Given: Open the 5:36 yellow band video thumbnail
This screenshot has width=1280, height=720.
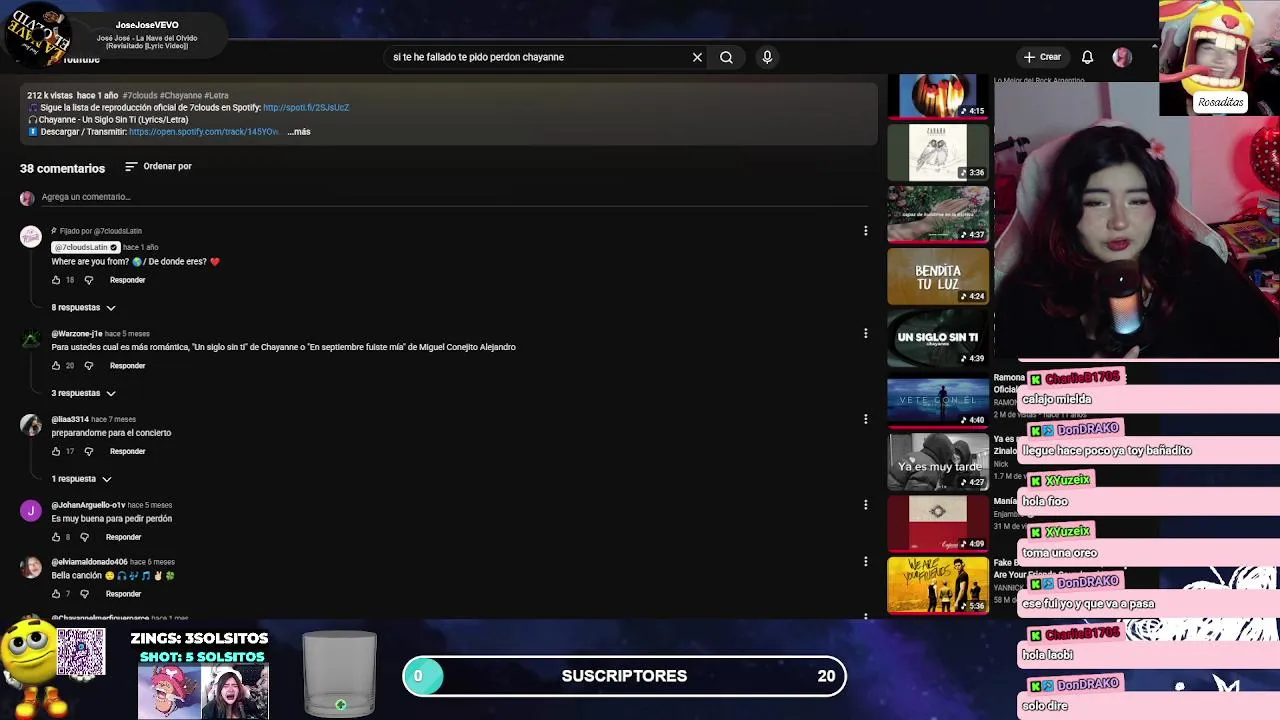Looking at the screenshot, I should click(938, 586).
